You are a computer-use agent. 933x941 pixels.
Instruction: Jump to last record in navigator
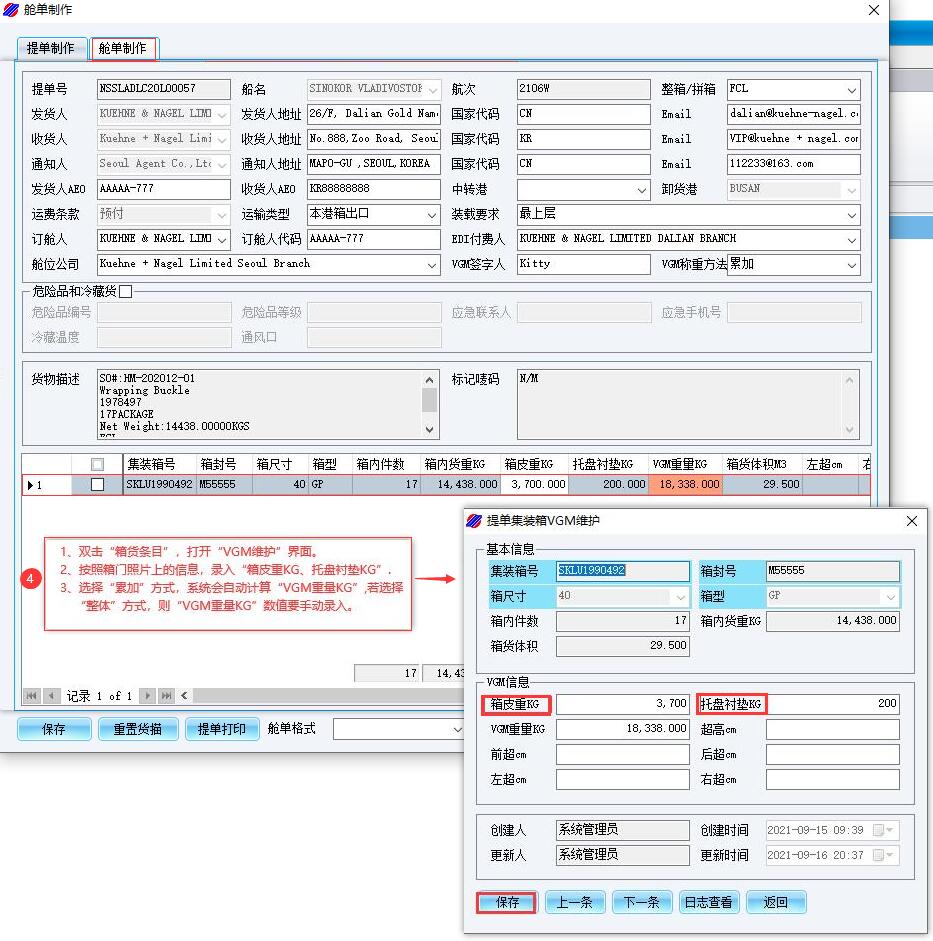(x=166, y=696)
